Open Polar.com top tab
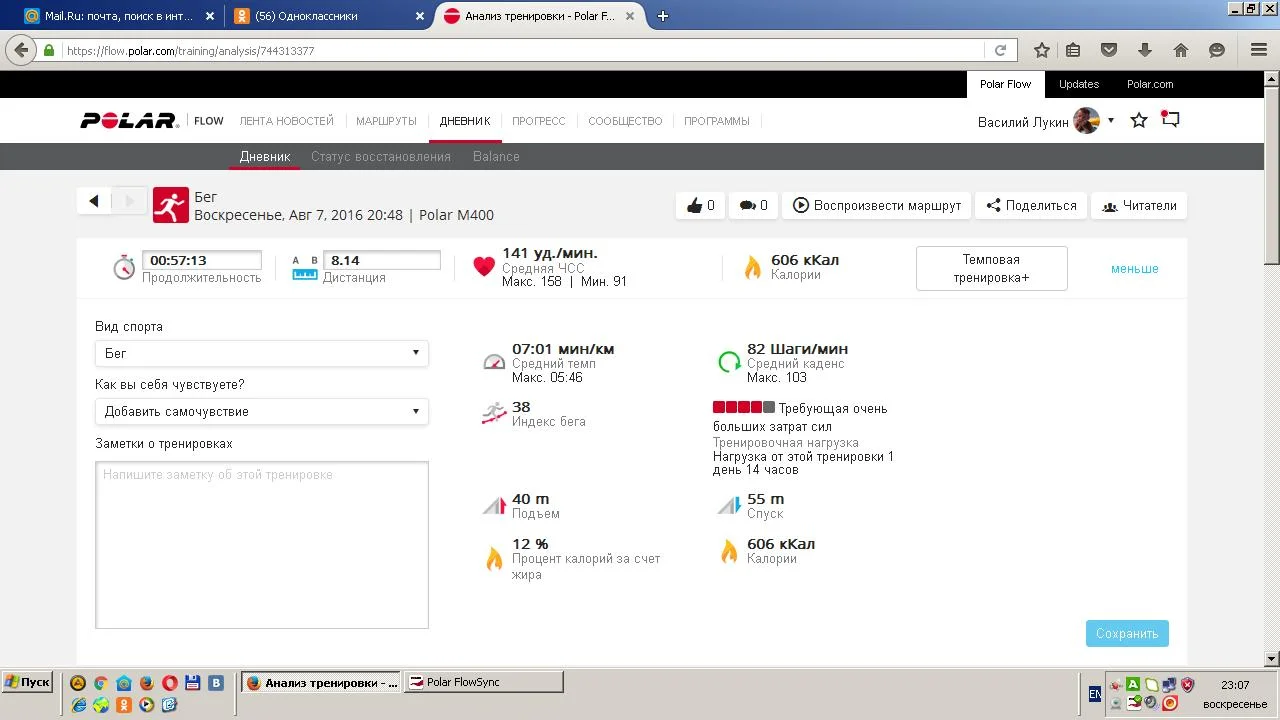Screen dimensions: 1280x720 click(x=1150, y=84)
